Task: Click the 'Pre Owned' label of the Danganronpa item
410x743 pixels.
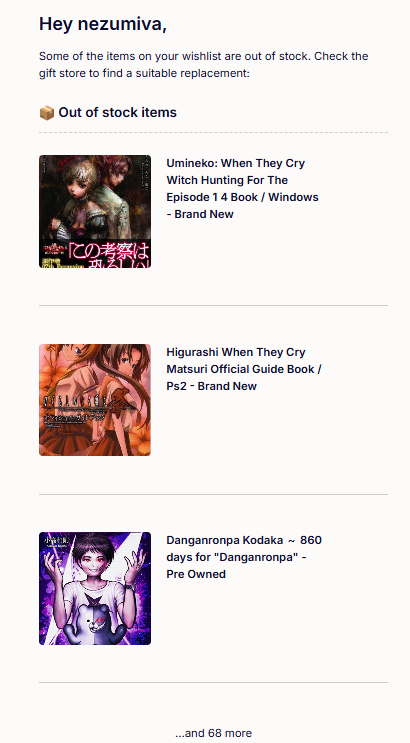Action: tap(196, 574)
